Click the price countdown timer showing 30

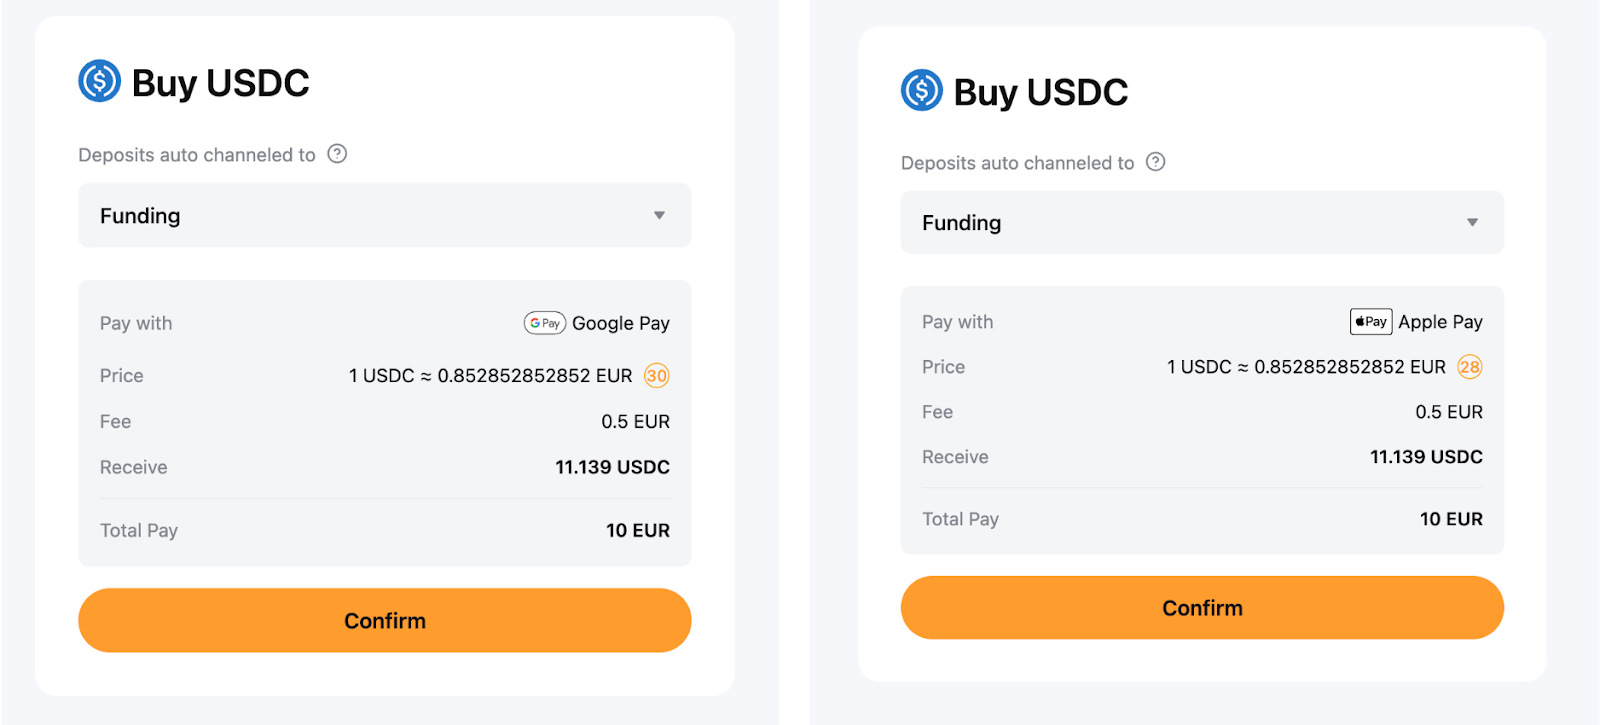pyautogui.click(x=656, y=376)
